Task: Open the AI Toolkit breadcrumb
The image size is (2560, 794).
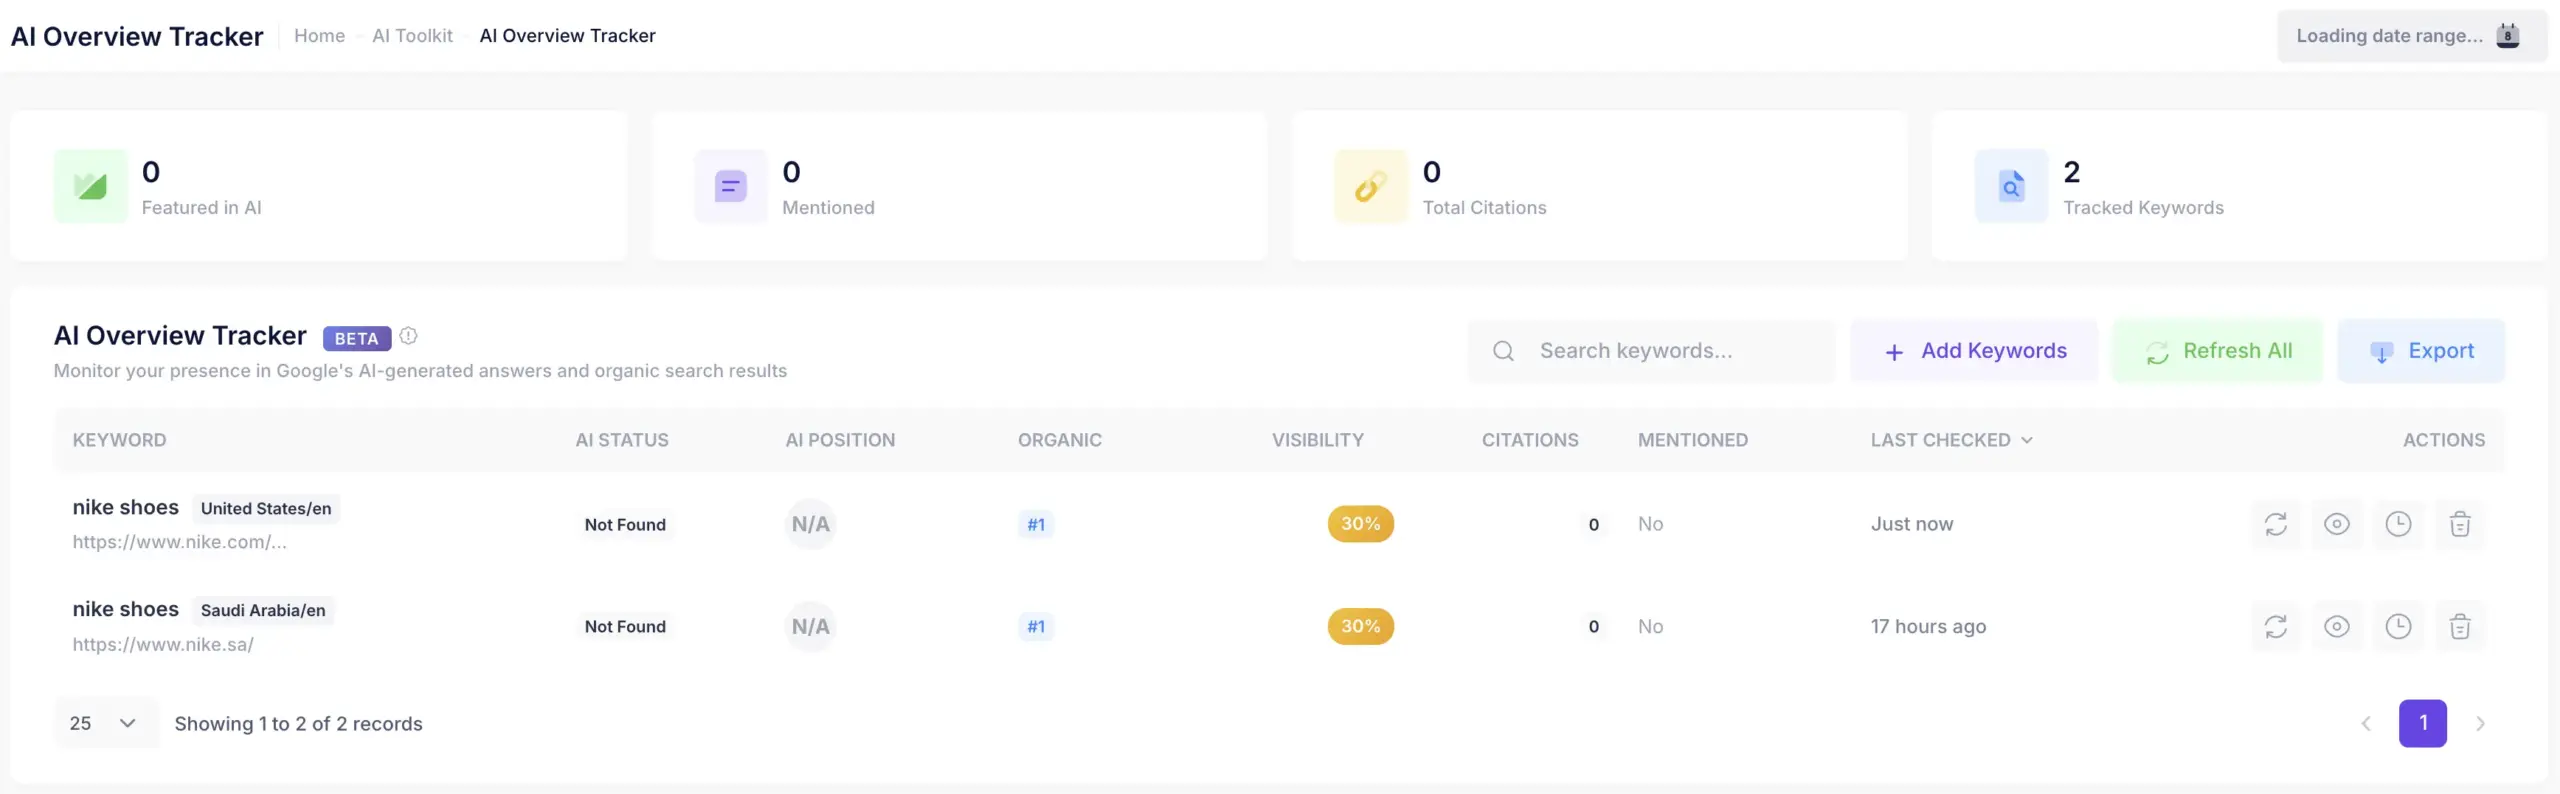Action: 412,36
